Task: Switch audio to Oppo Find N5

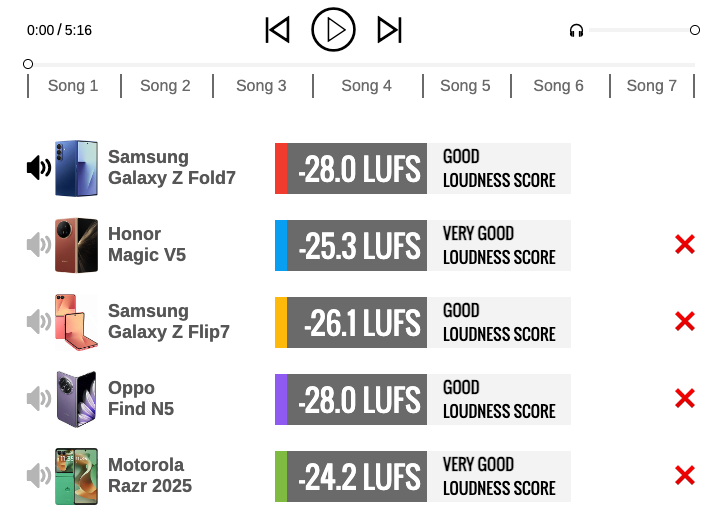Action: coord(39,399)
